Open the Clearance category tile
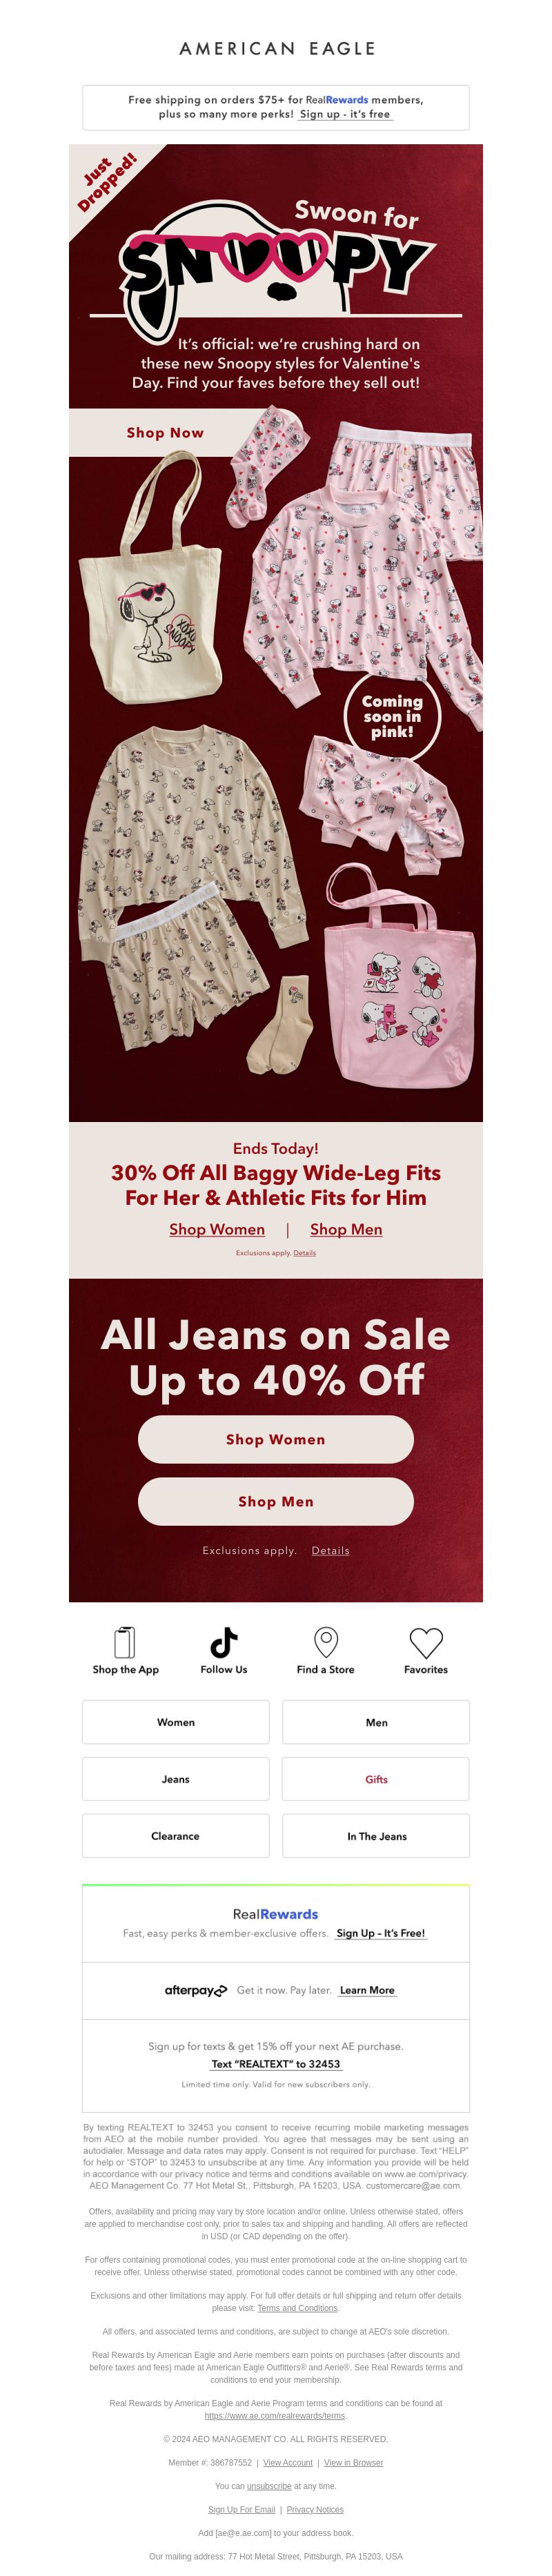The image size is (552, 2576). pos(175,1836)
